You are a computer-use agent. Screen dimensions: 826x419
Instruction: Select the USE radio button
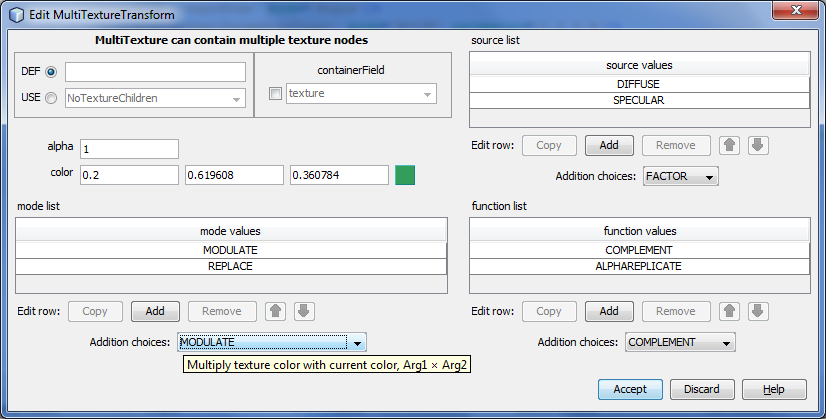tap(51, 98)
